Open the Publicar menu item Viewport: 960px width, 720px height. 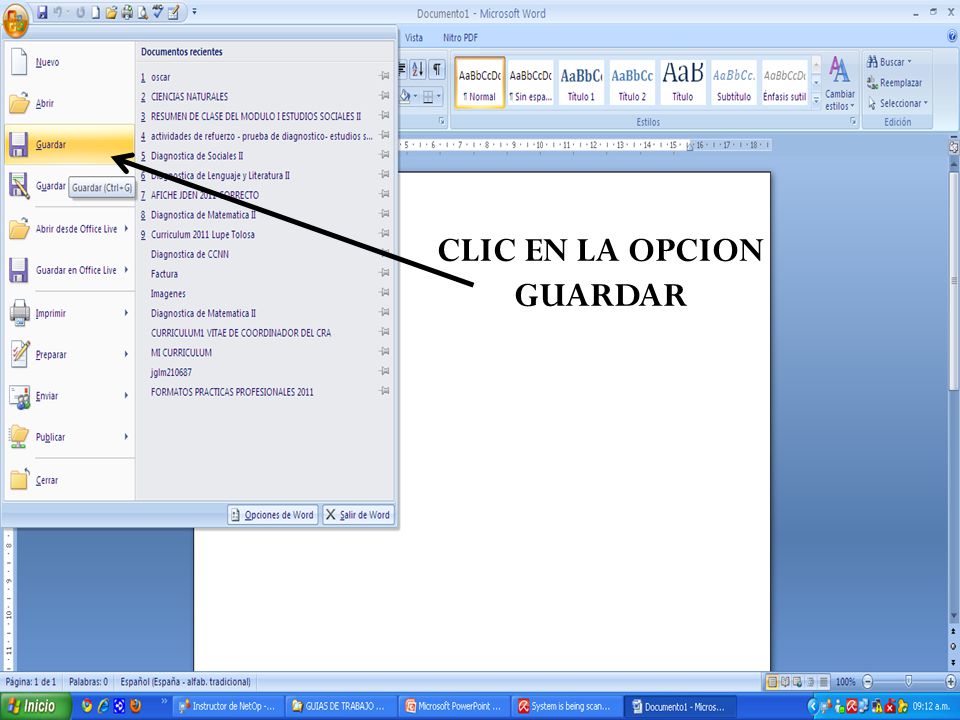click(x=69, y=437)
